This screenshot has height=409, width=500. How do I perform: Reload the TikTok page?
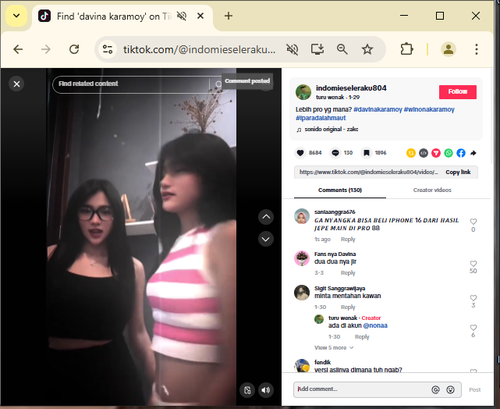click(74, 49)
